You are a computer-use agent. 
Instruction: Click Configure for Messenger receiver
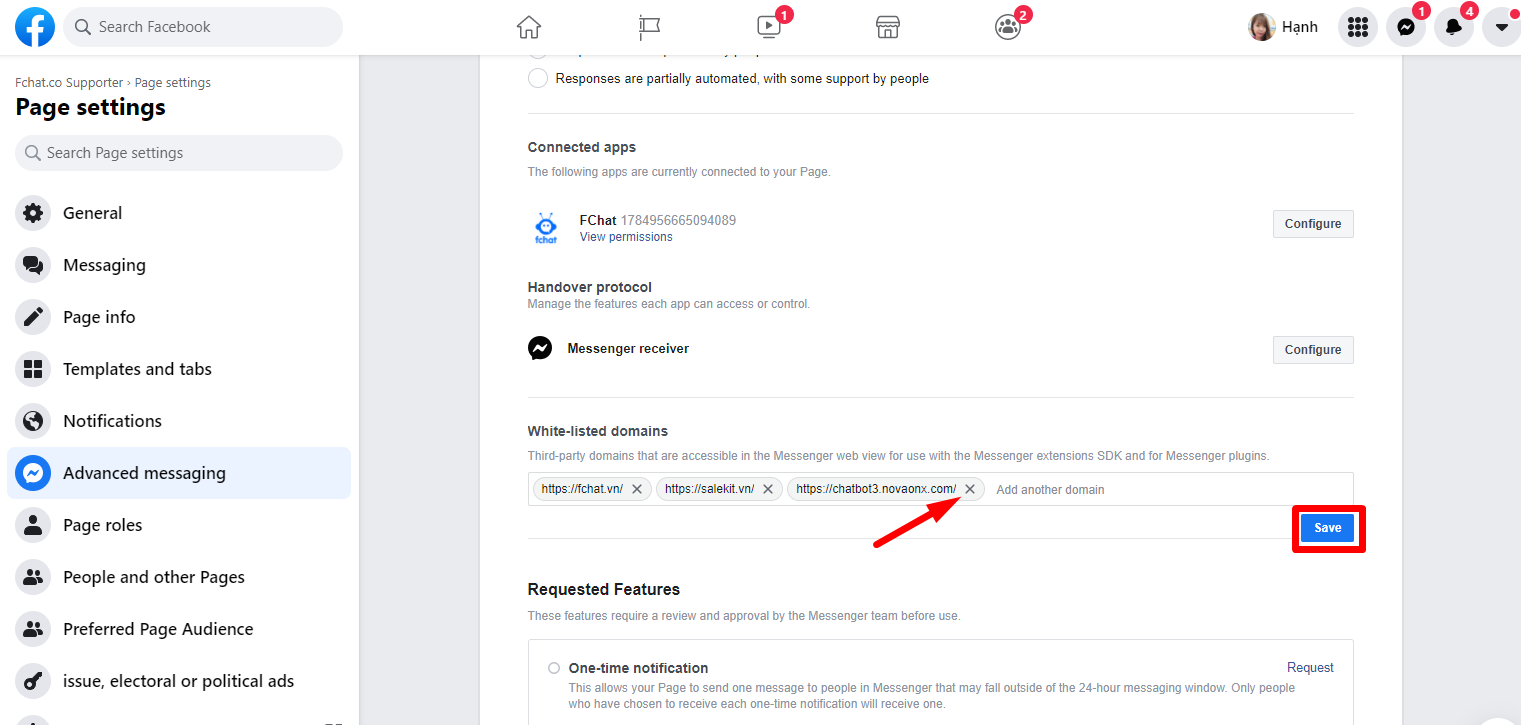click(x=1313, y=350)
